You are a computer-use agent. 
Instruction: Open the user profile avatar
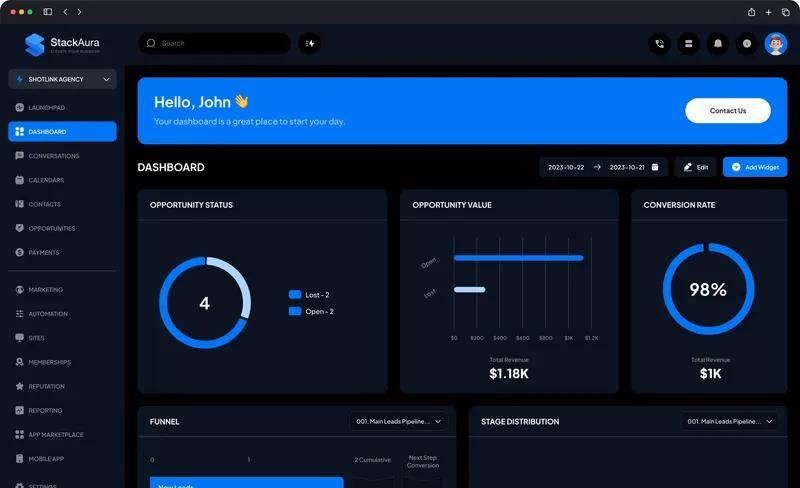click(776, 44)
